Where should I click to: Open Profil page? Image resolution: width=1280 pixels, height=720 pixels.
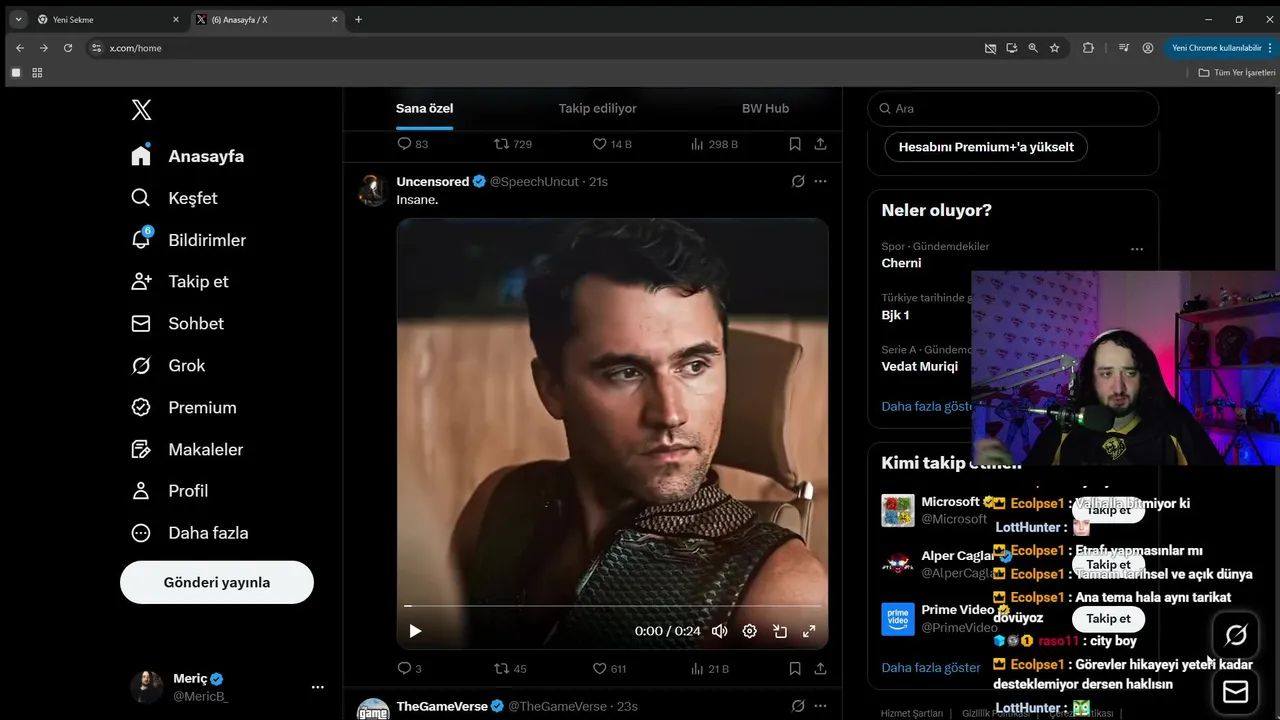click(170, 490)
